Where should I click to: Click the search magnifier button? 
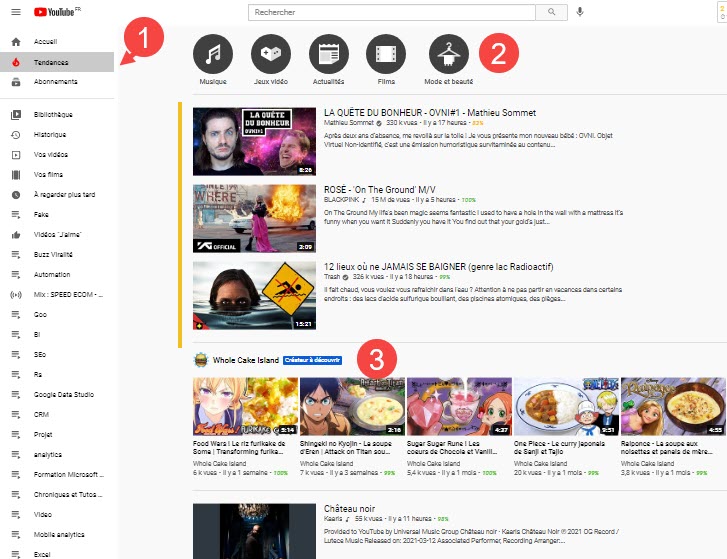click(x=551, y=12)
